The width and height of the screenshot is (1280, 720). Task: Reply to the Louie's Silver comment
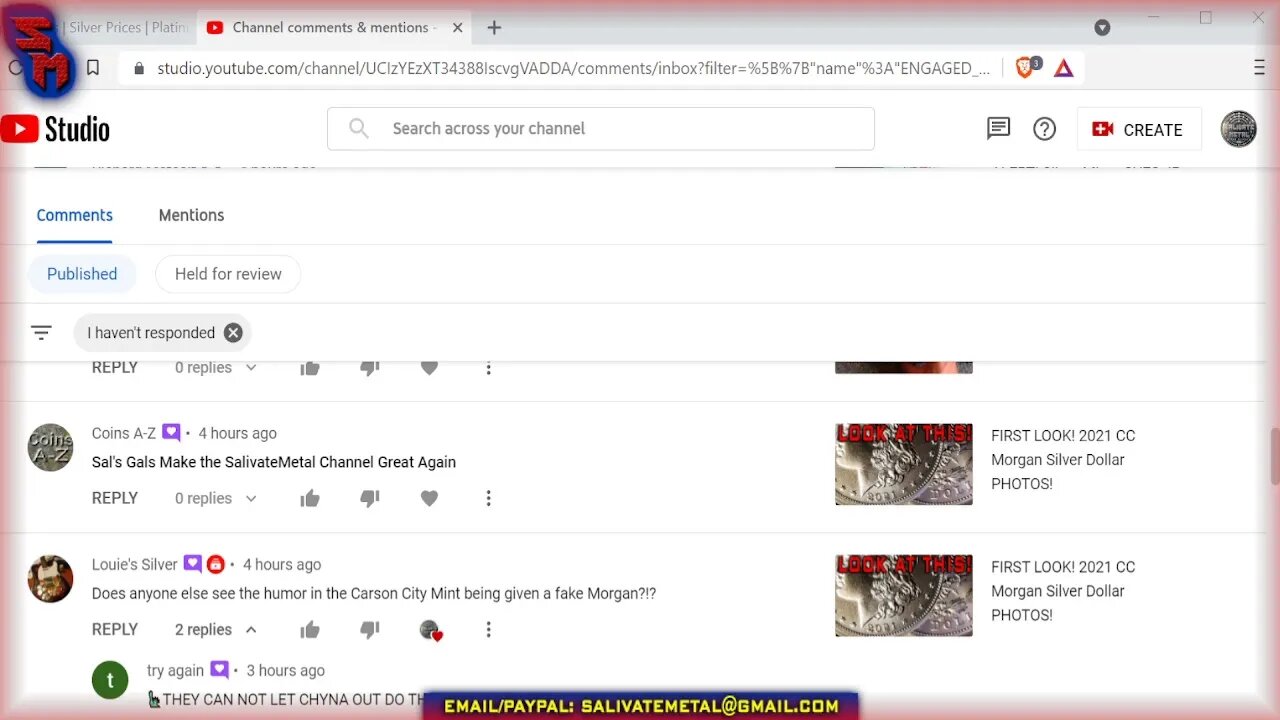pyautogui.click(x=115, y=629)
